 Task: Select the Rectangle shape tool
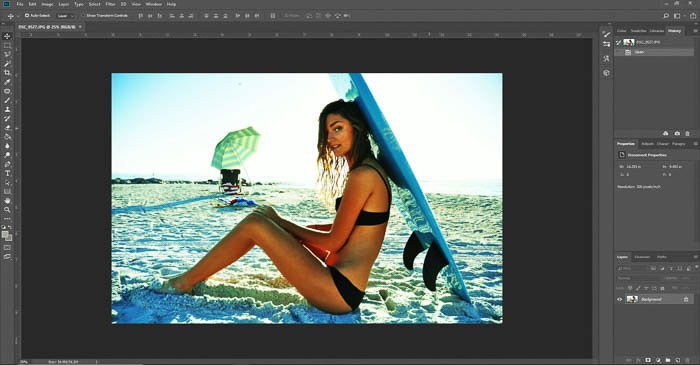click(x=7, y=192)
